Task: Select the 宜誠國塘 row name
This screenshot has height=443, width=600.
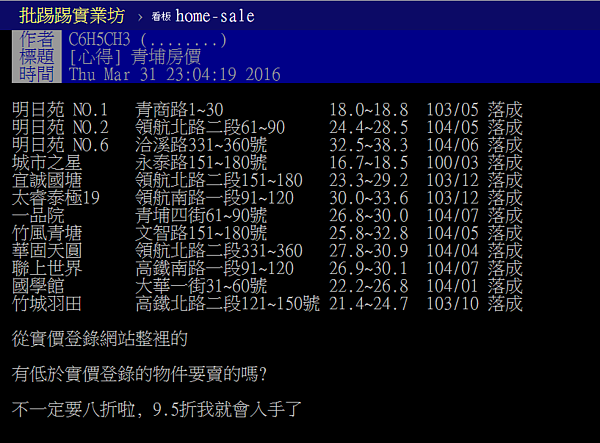Action: point(47,180)
